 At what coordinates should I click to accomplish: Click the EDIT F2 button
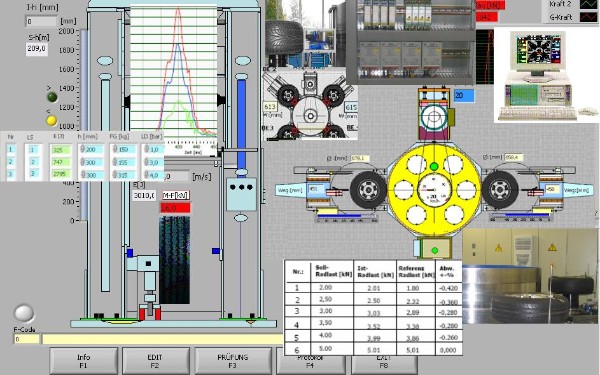pyautogui.click(x=155, y=361)
